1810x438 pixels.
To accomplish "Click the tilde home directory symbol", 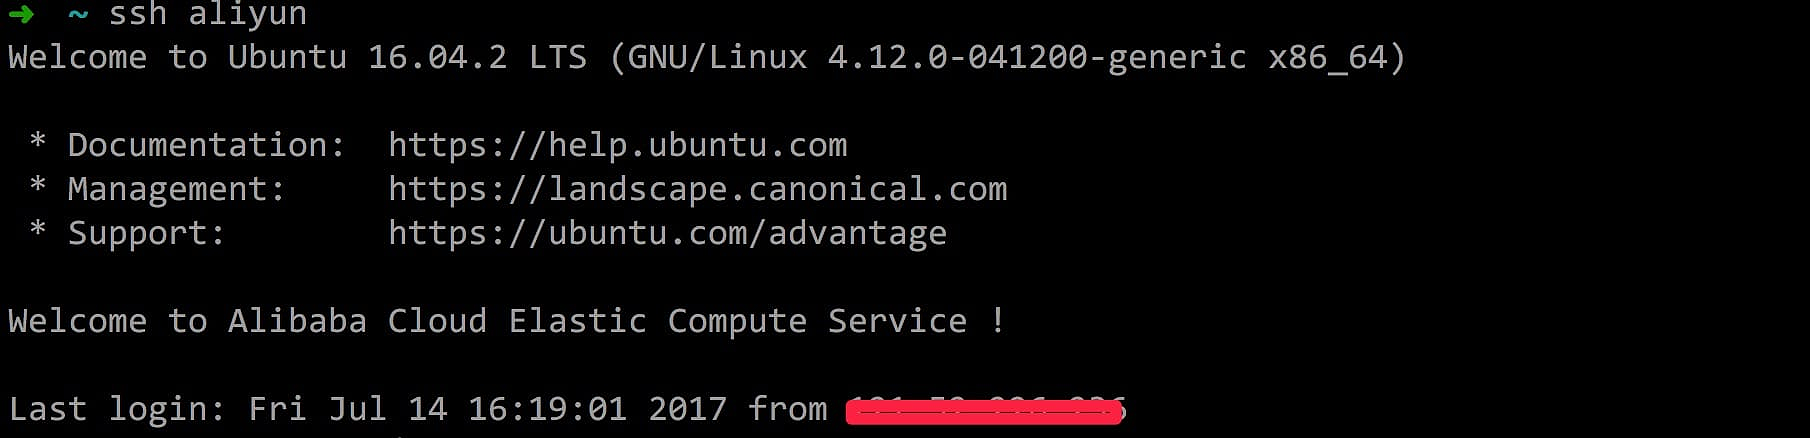I will tap(78, 15).
